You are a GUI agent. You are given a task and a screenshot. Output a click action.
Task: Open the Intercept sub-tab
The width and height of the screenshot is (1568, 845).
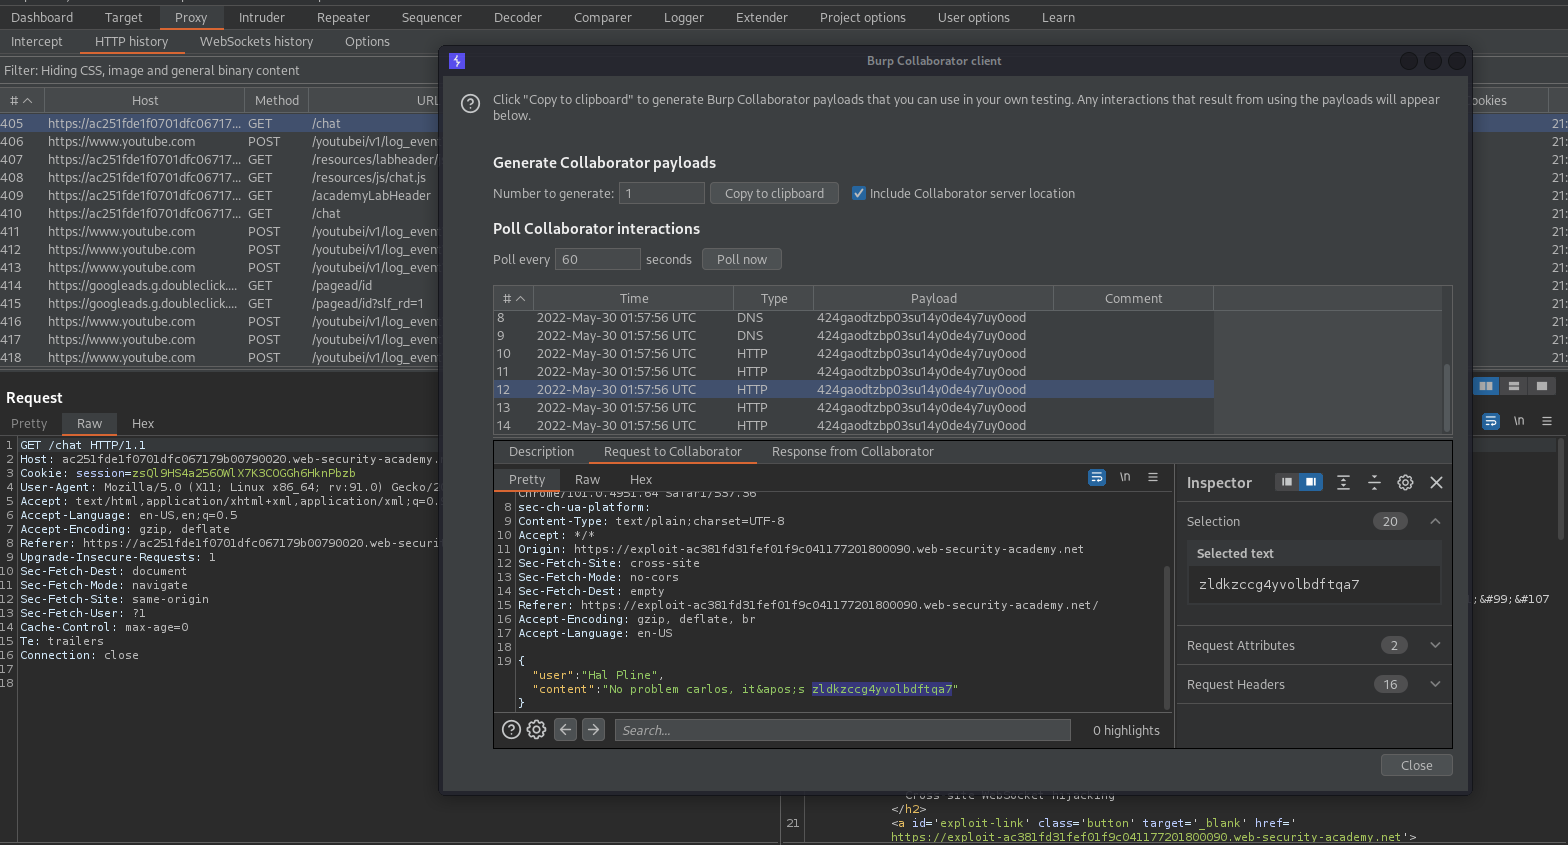tap(37, 41)
